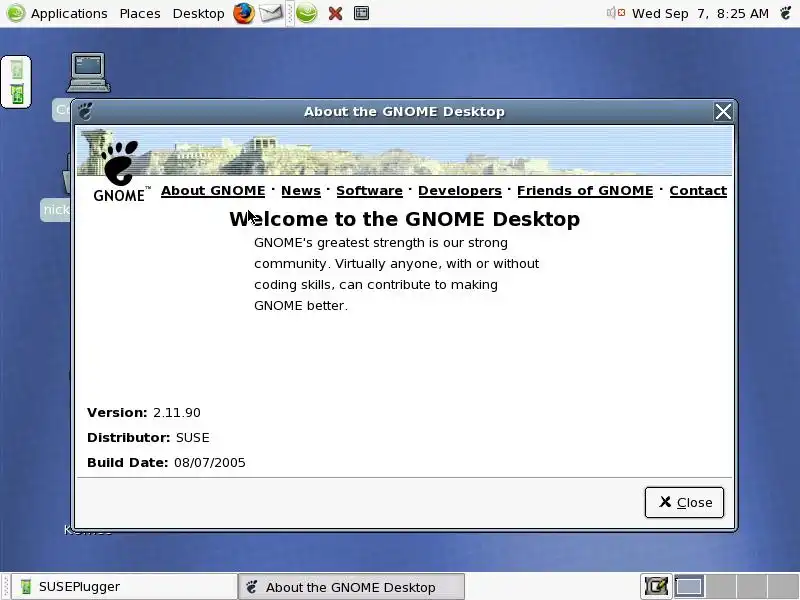The height and width of the screenshot is (600, 800).
Task: Click the lower green icon in side applet
Action: click(17, 94)
